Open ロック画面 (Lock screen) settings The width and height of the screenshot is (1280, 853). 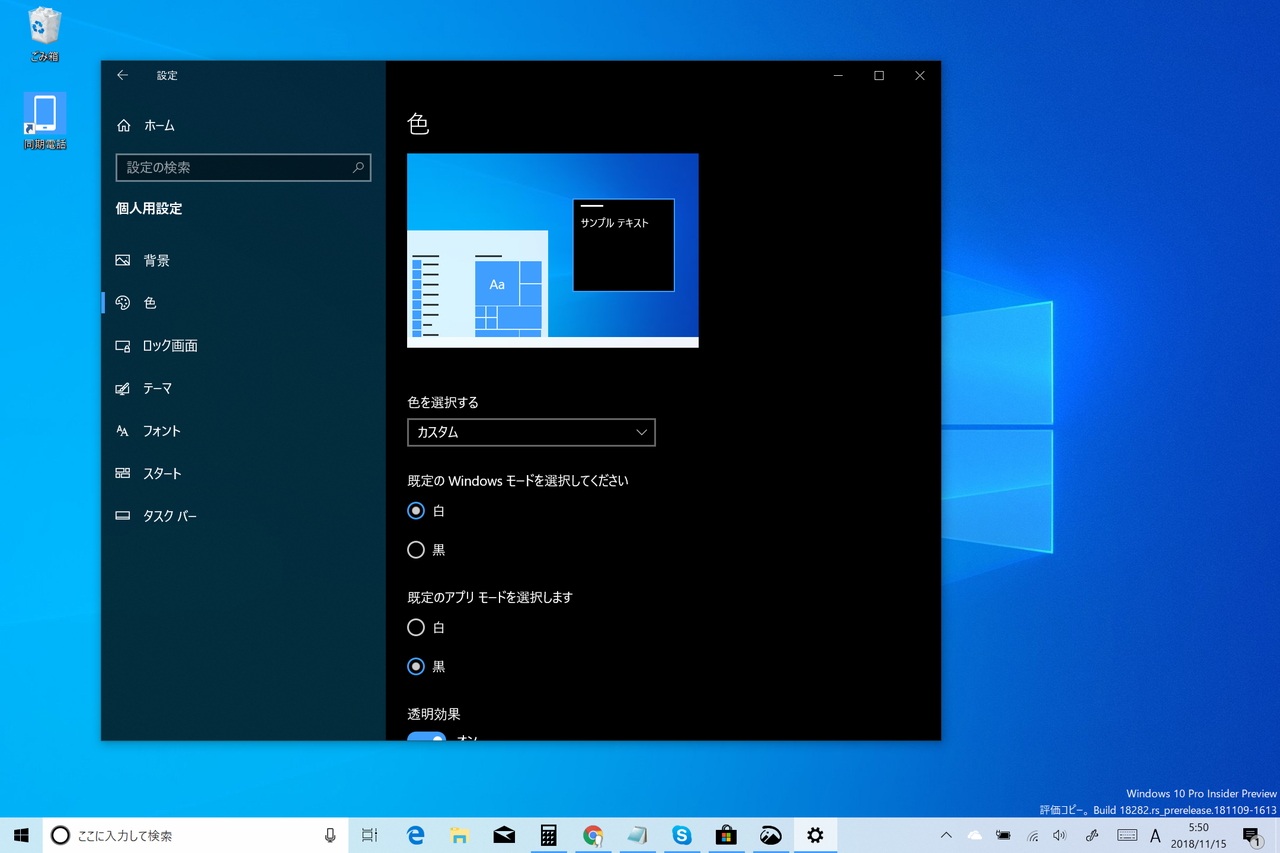[124, 346]
